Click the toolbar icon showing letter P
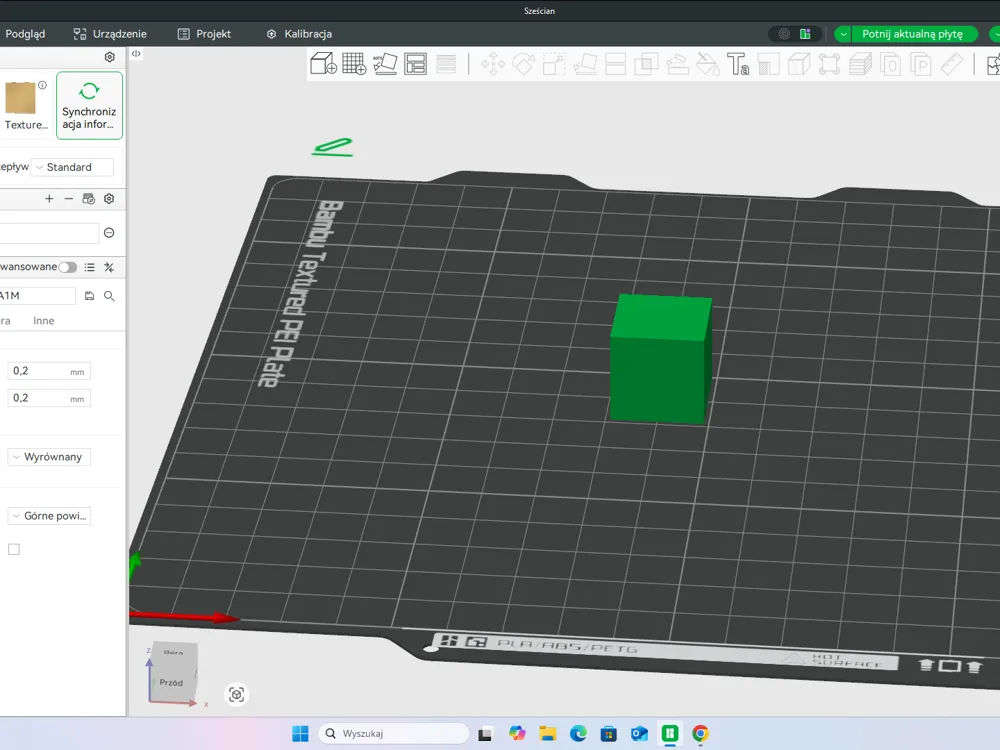1000x750 pixels. pos(921,64)
